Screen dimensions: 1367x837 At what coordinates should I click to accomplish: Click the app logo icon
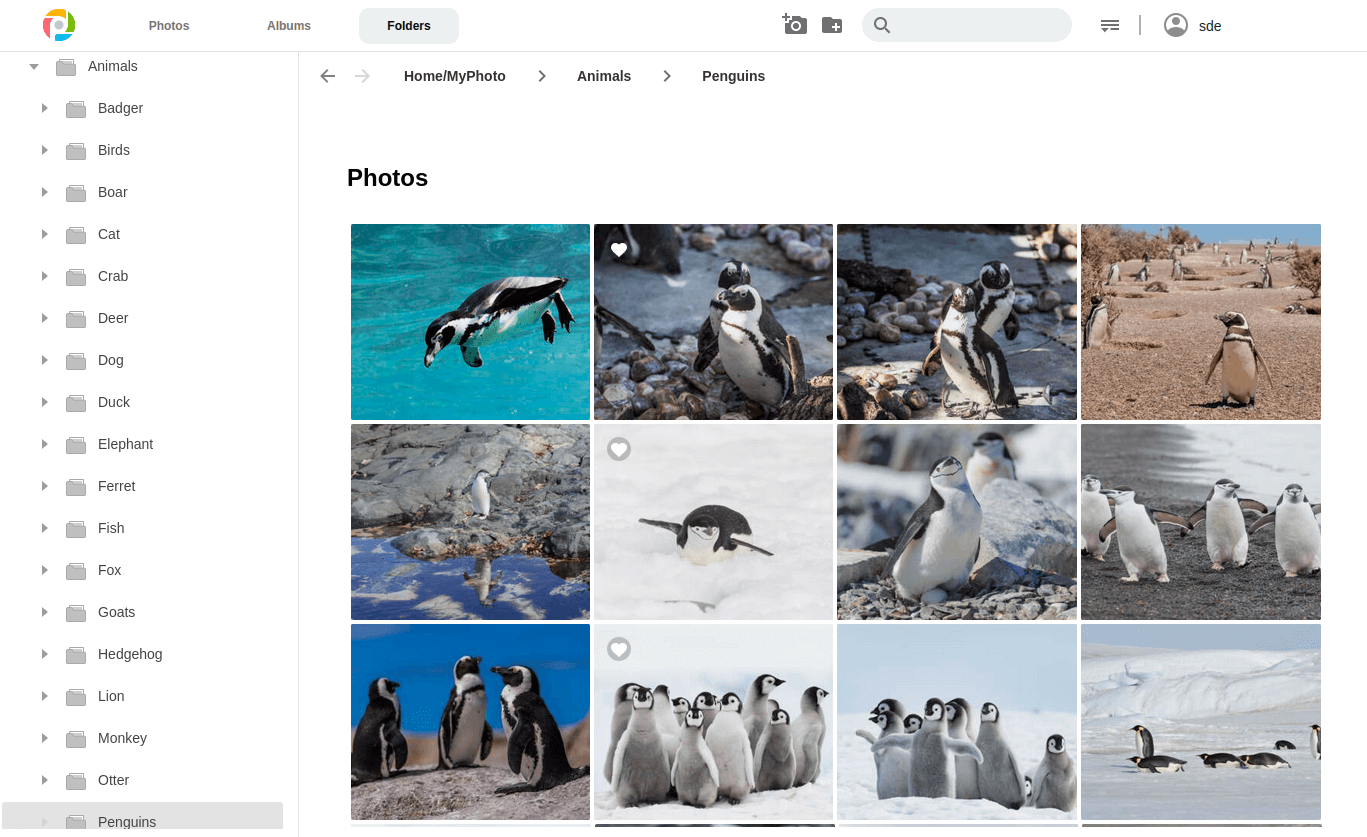[59, 25]
